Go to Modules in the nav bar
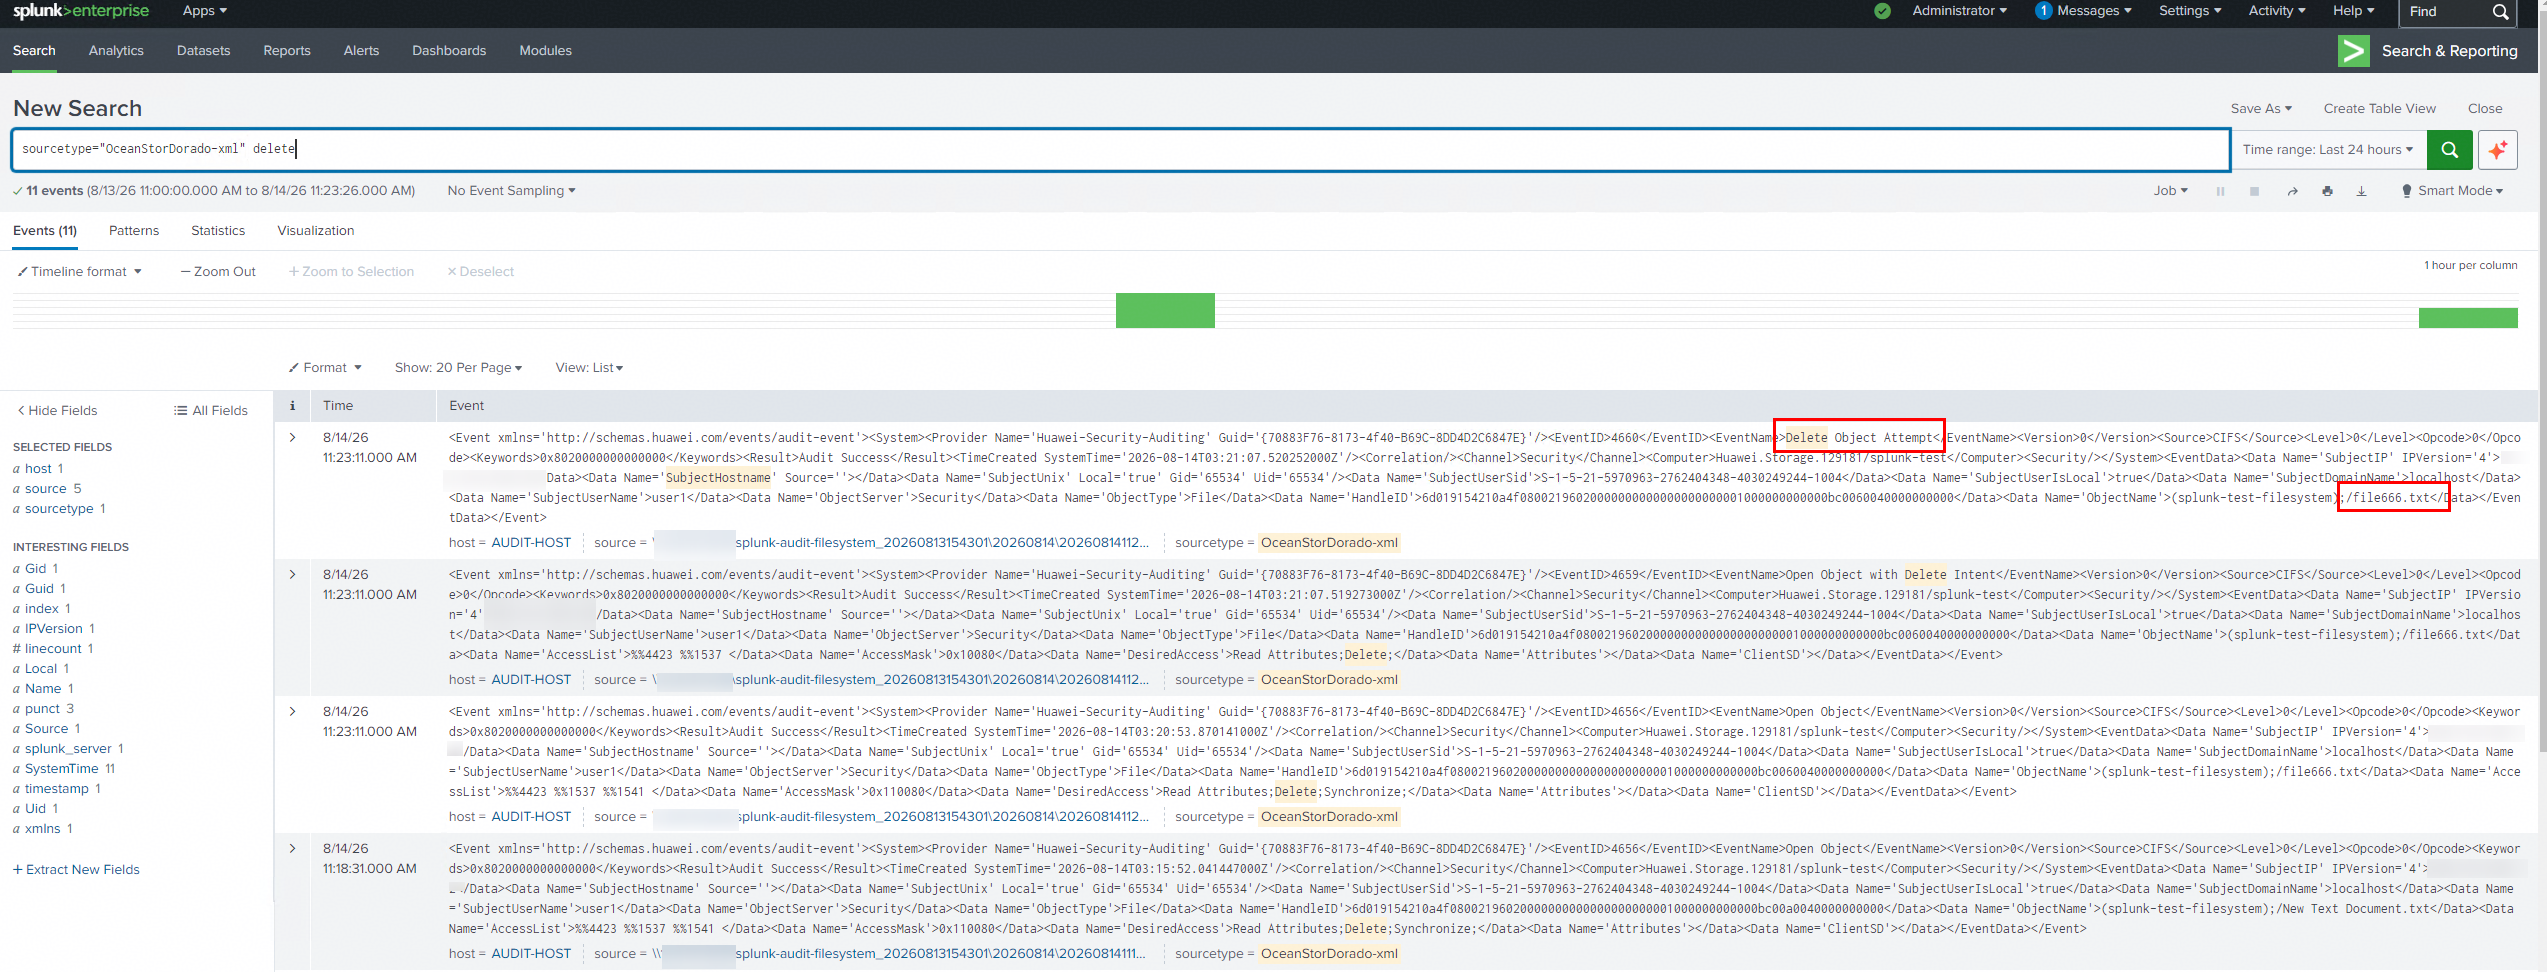2547x972 pixels. coord(545,51)
